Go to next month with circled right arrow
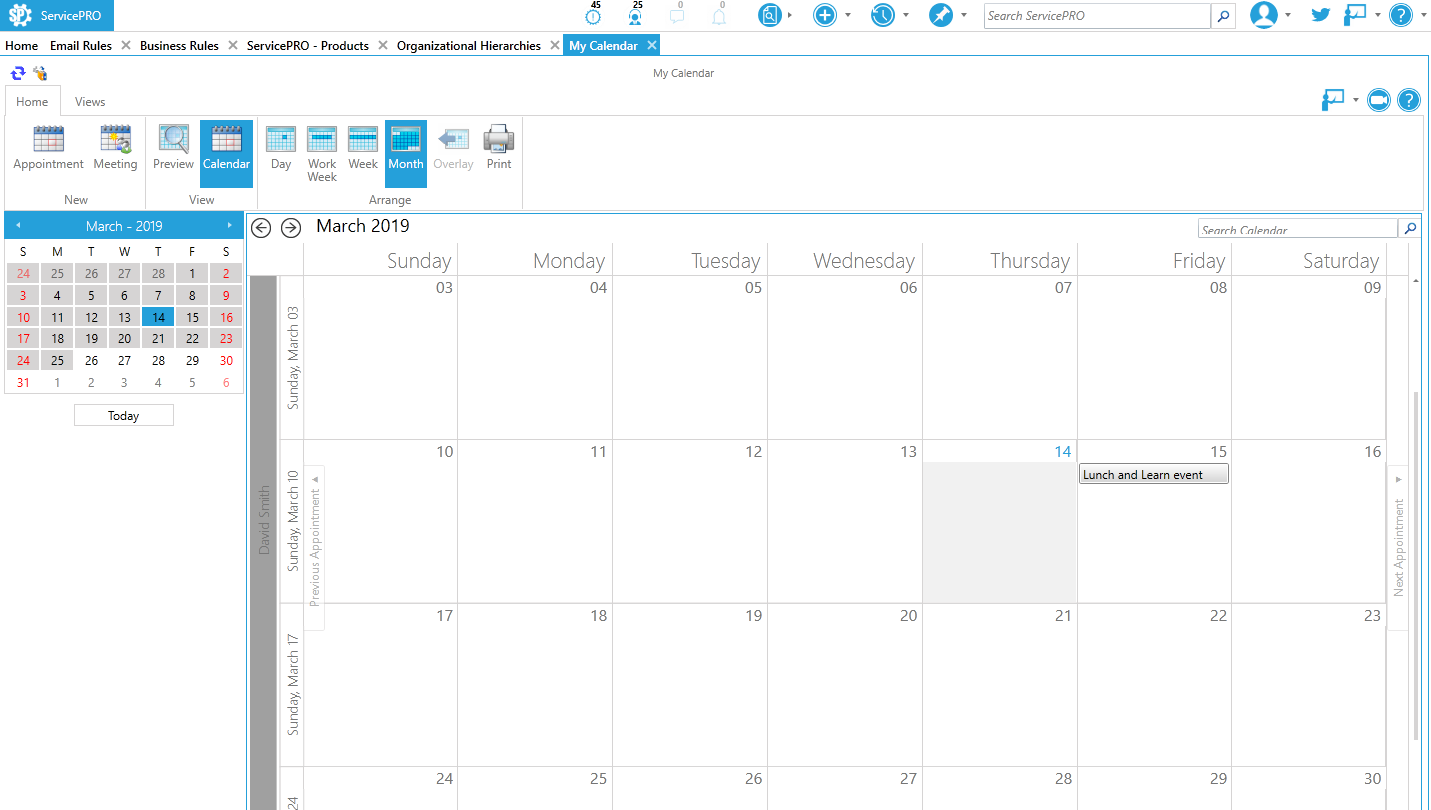1431x810 pixels. [291, 228]
